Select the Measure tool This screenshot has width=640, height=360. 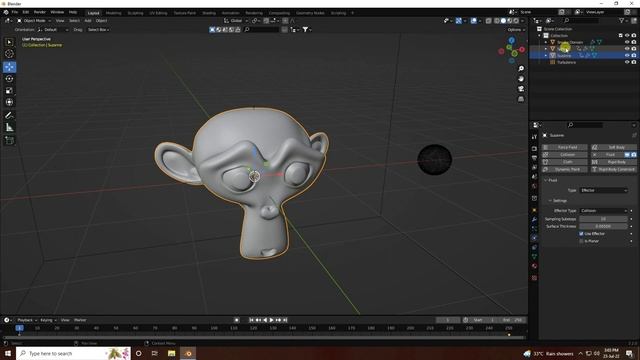[9, 127]
